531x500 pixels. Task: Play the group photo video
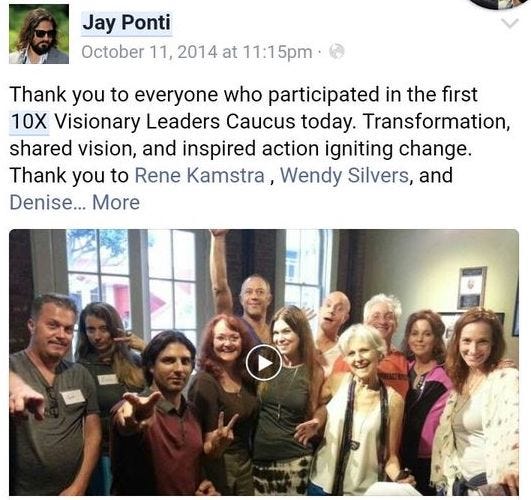pyautogui.click(x=264, y=363)
